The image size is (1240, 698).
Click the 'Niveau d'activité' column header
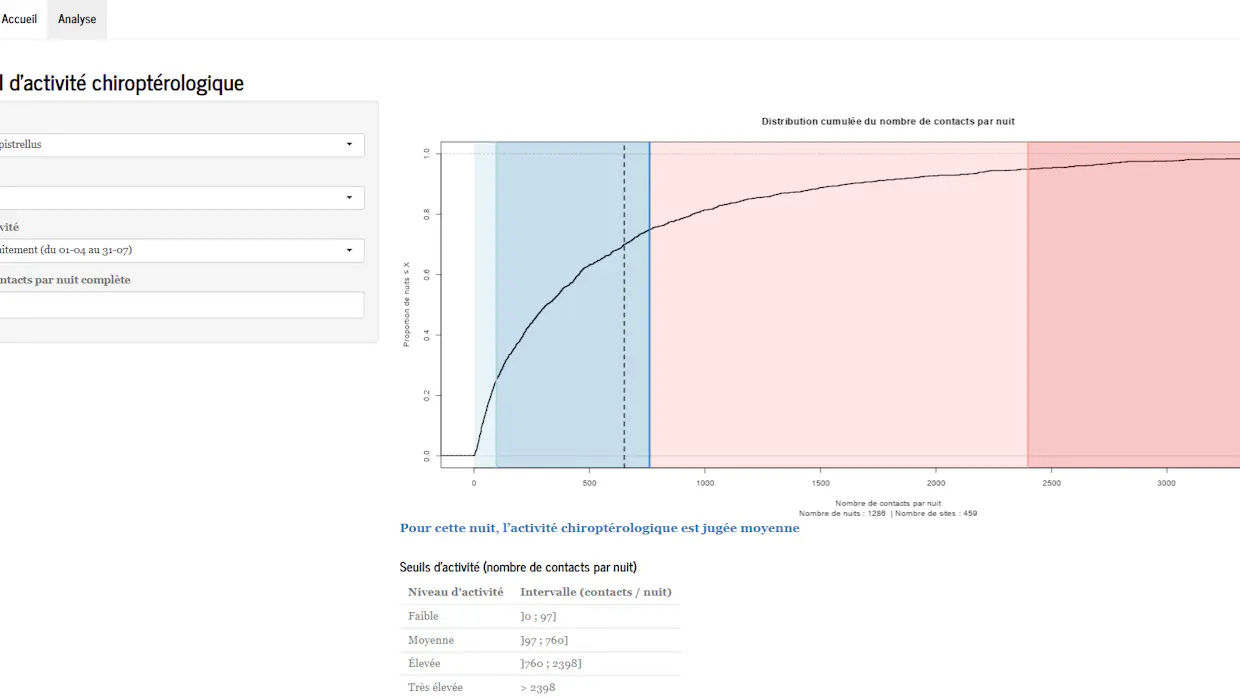[455, 592]
